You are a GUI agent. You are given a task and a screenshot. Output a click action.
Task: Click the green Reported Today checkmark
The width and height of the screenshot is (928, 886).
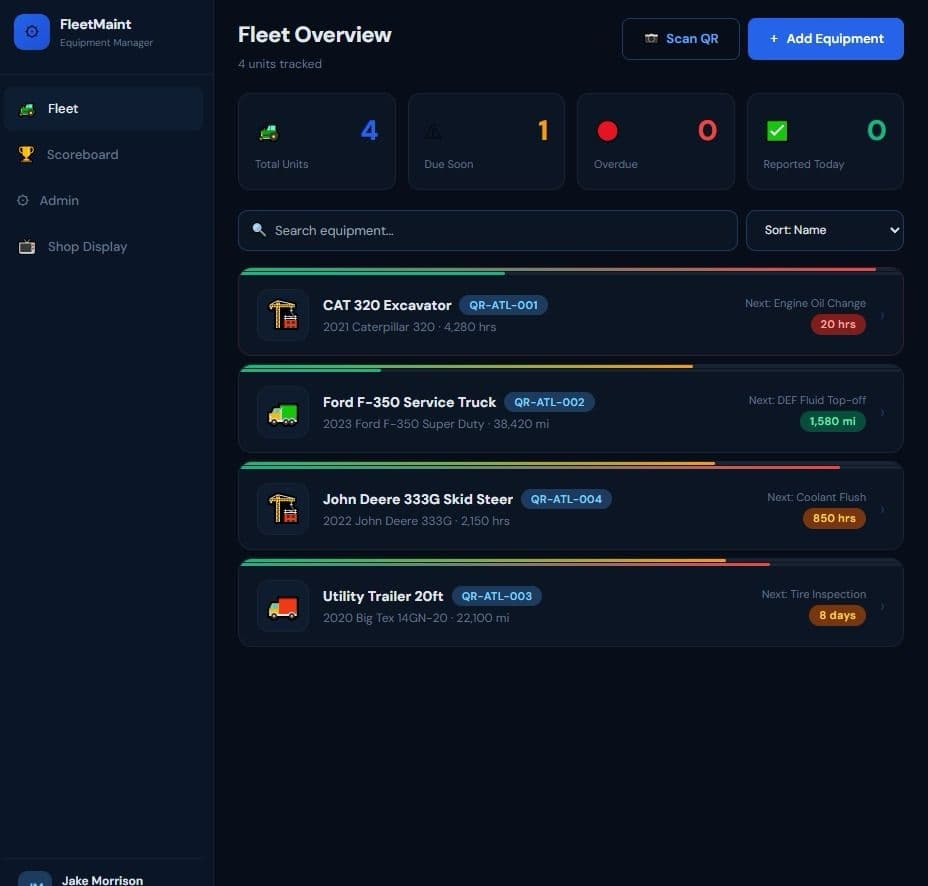(x=776, y=130)
